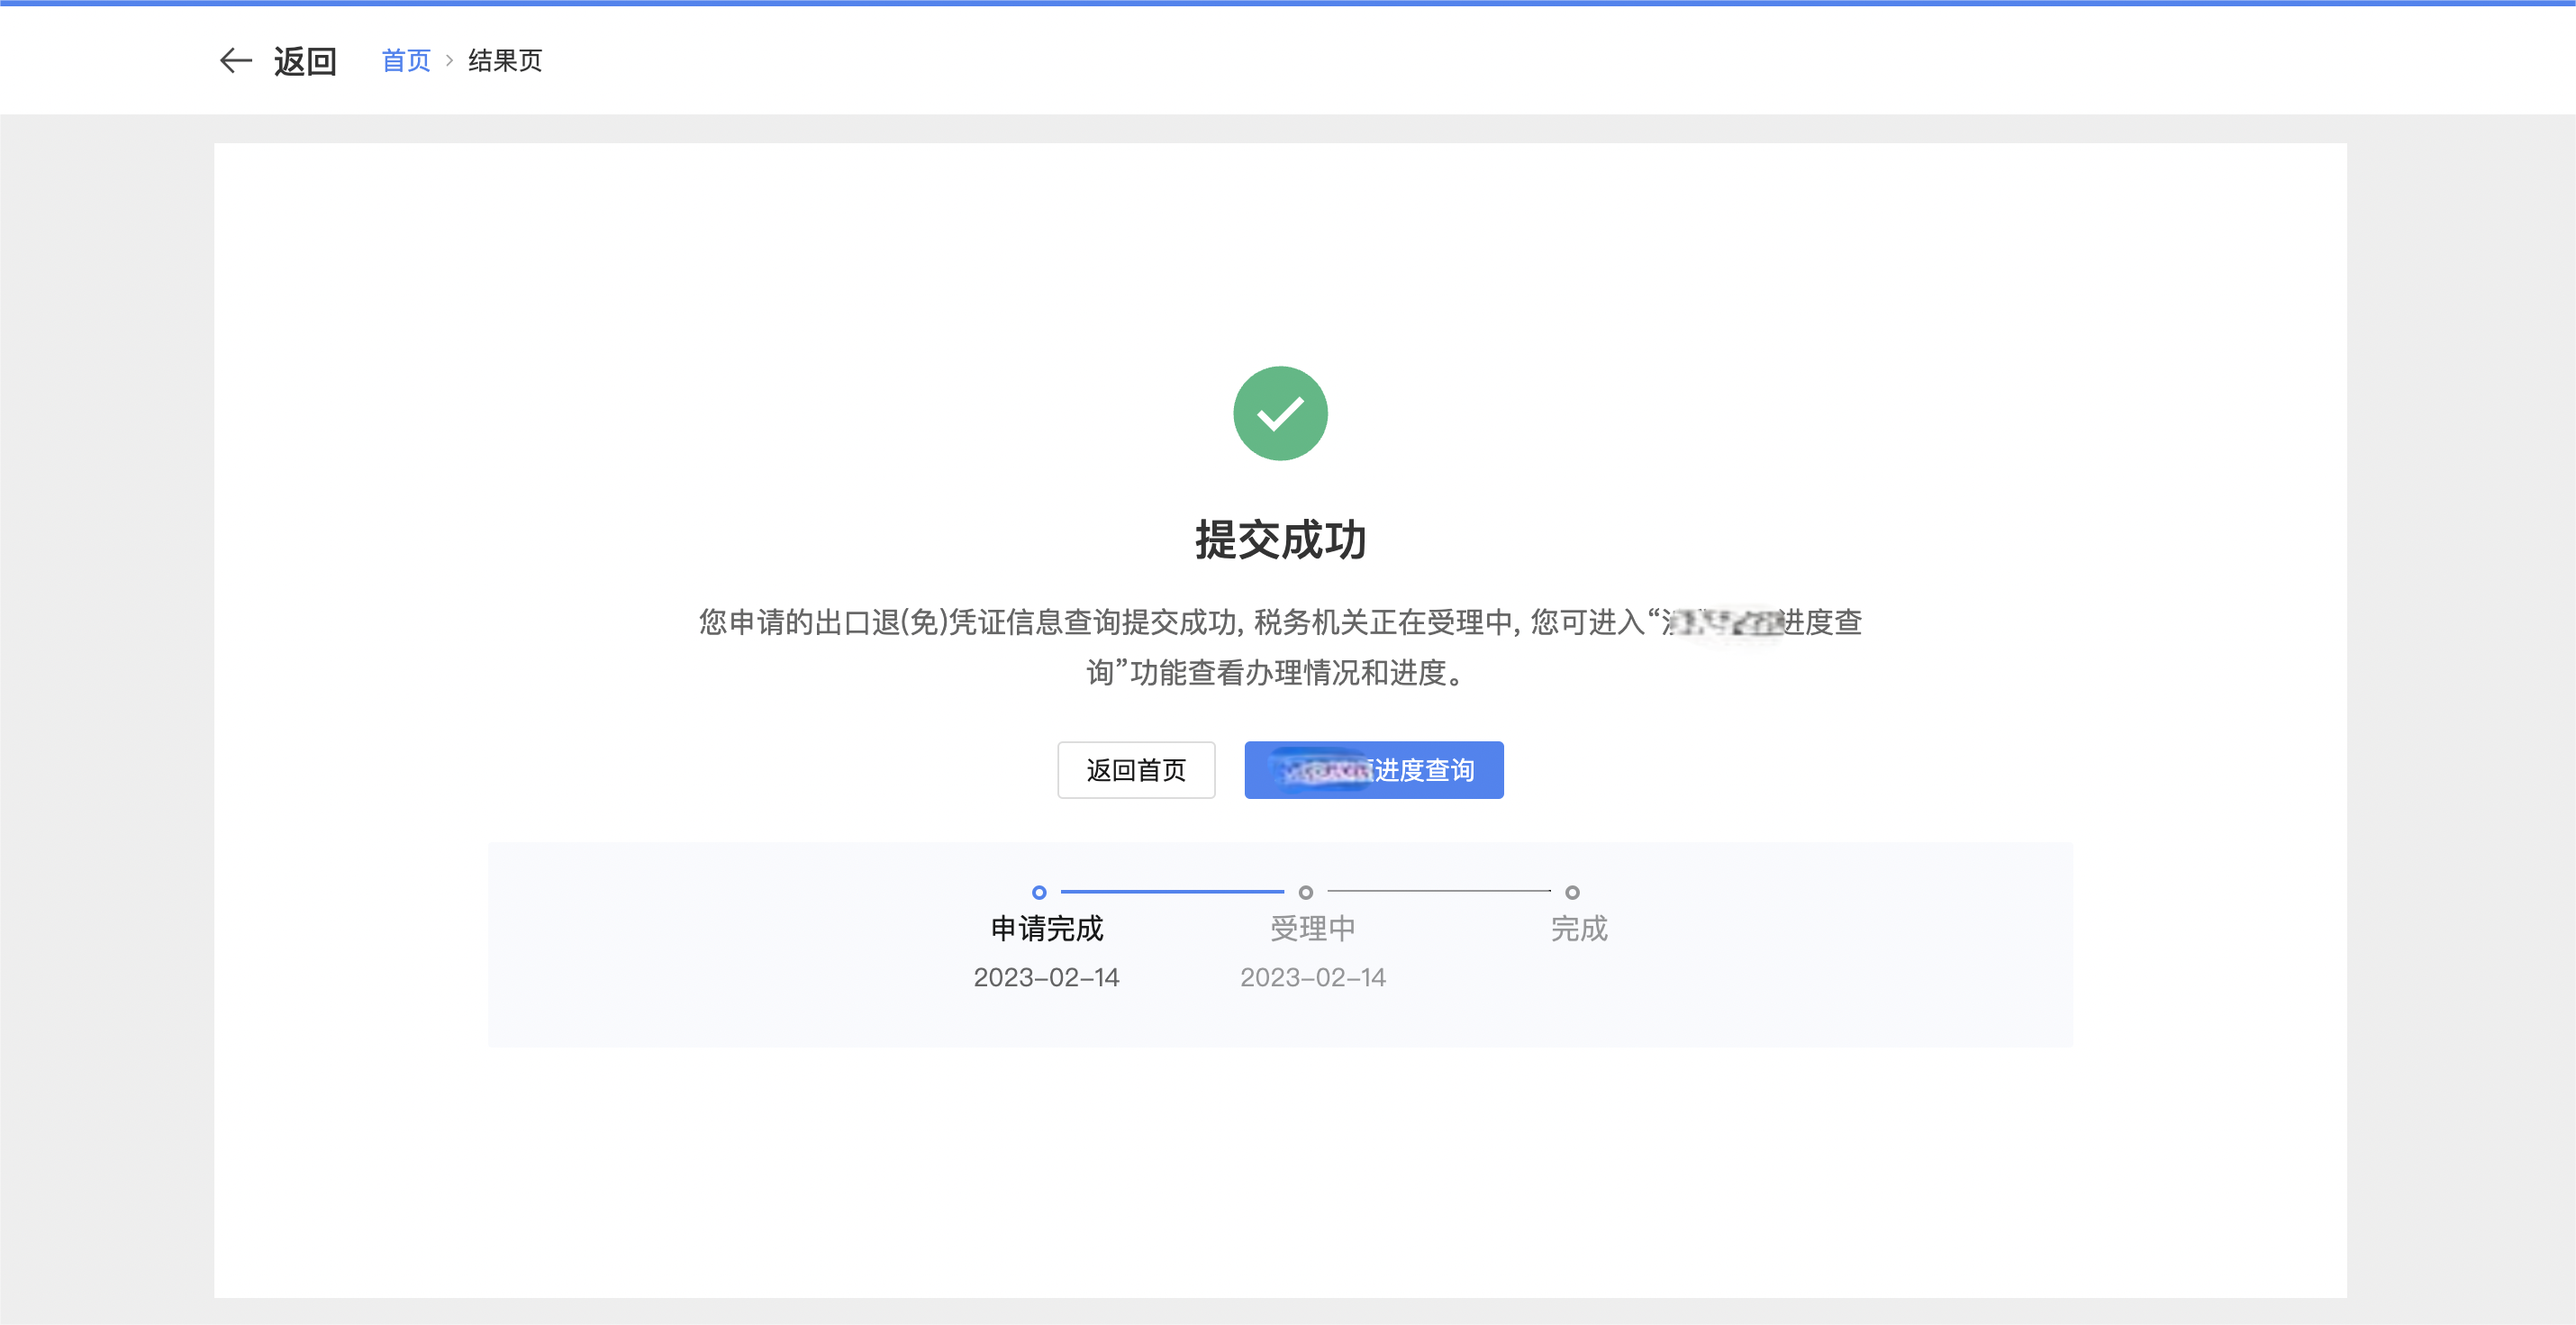Screen dimensions: 2576x1325
Task: Select the 受理中 step label
Action: [x=1312, y=928]
